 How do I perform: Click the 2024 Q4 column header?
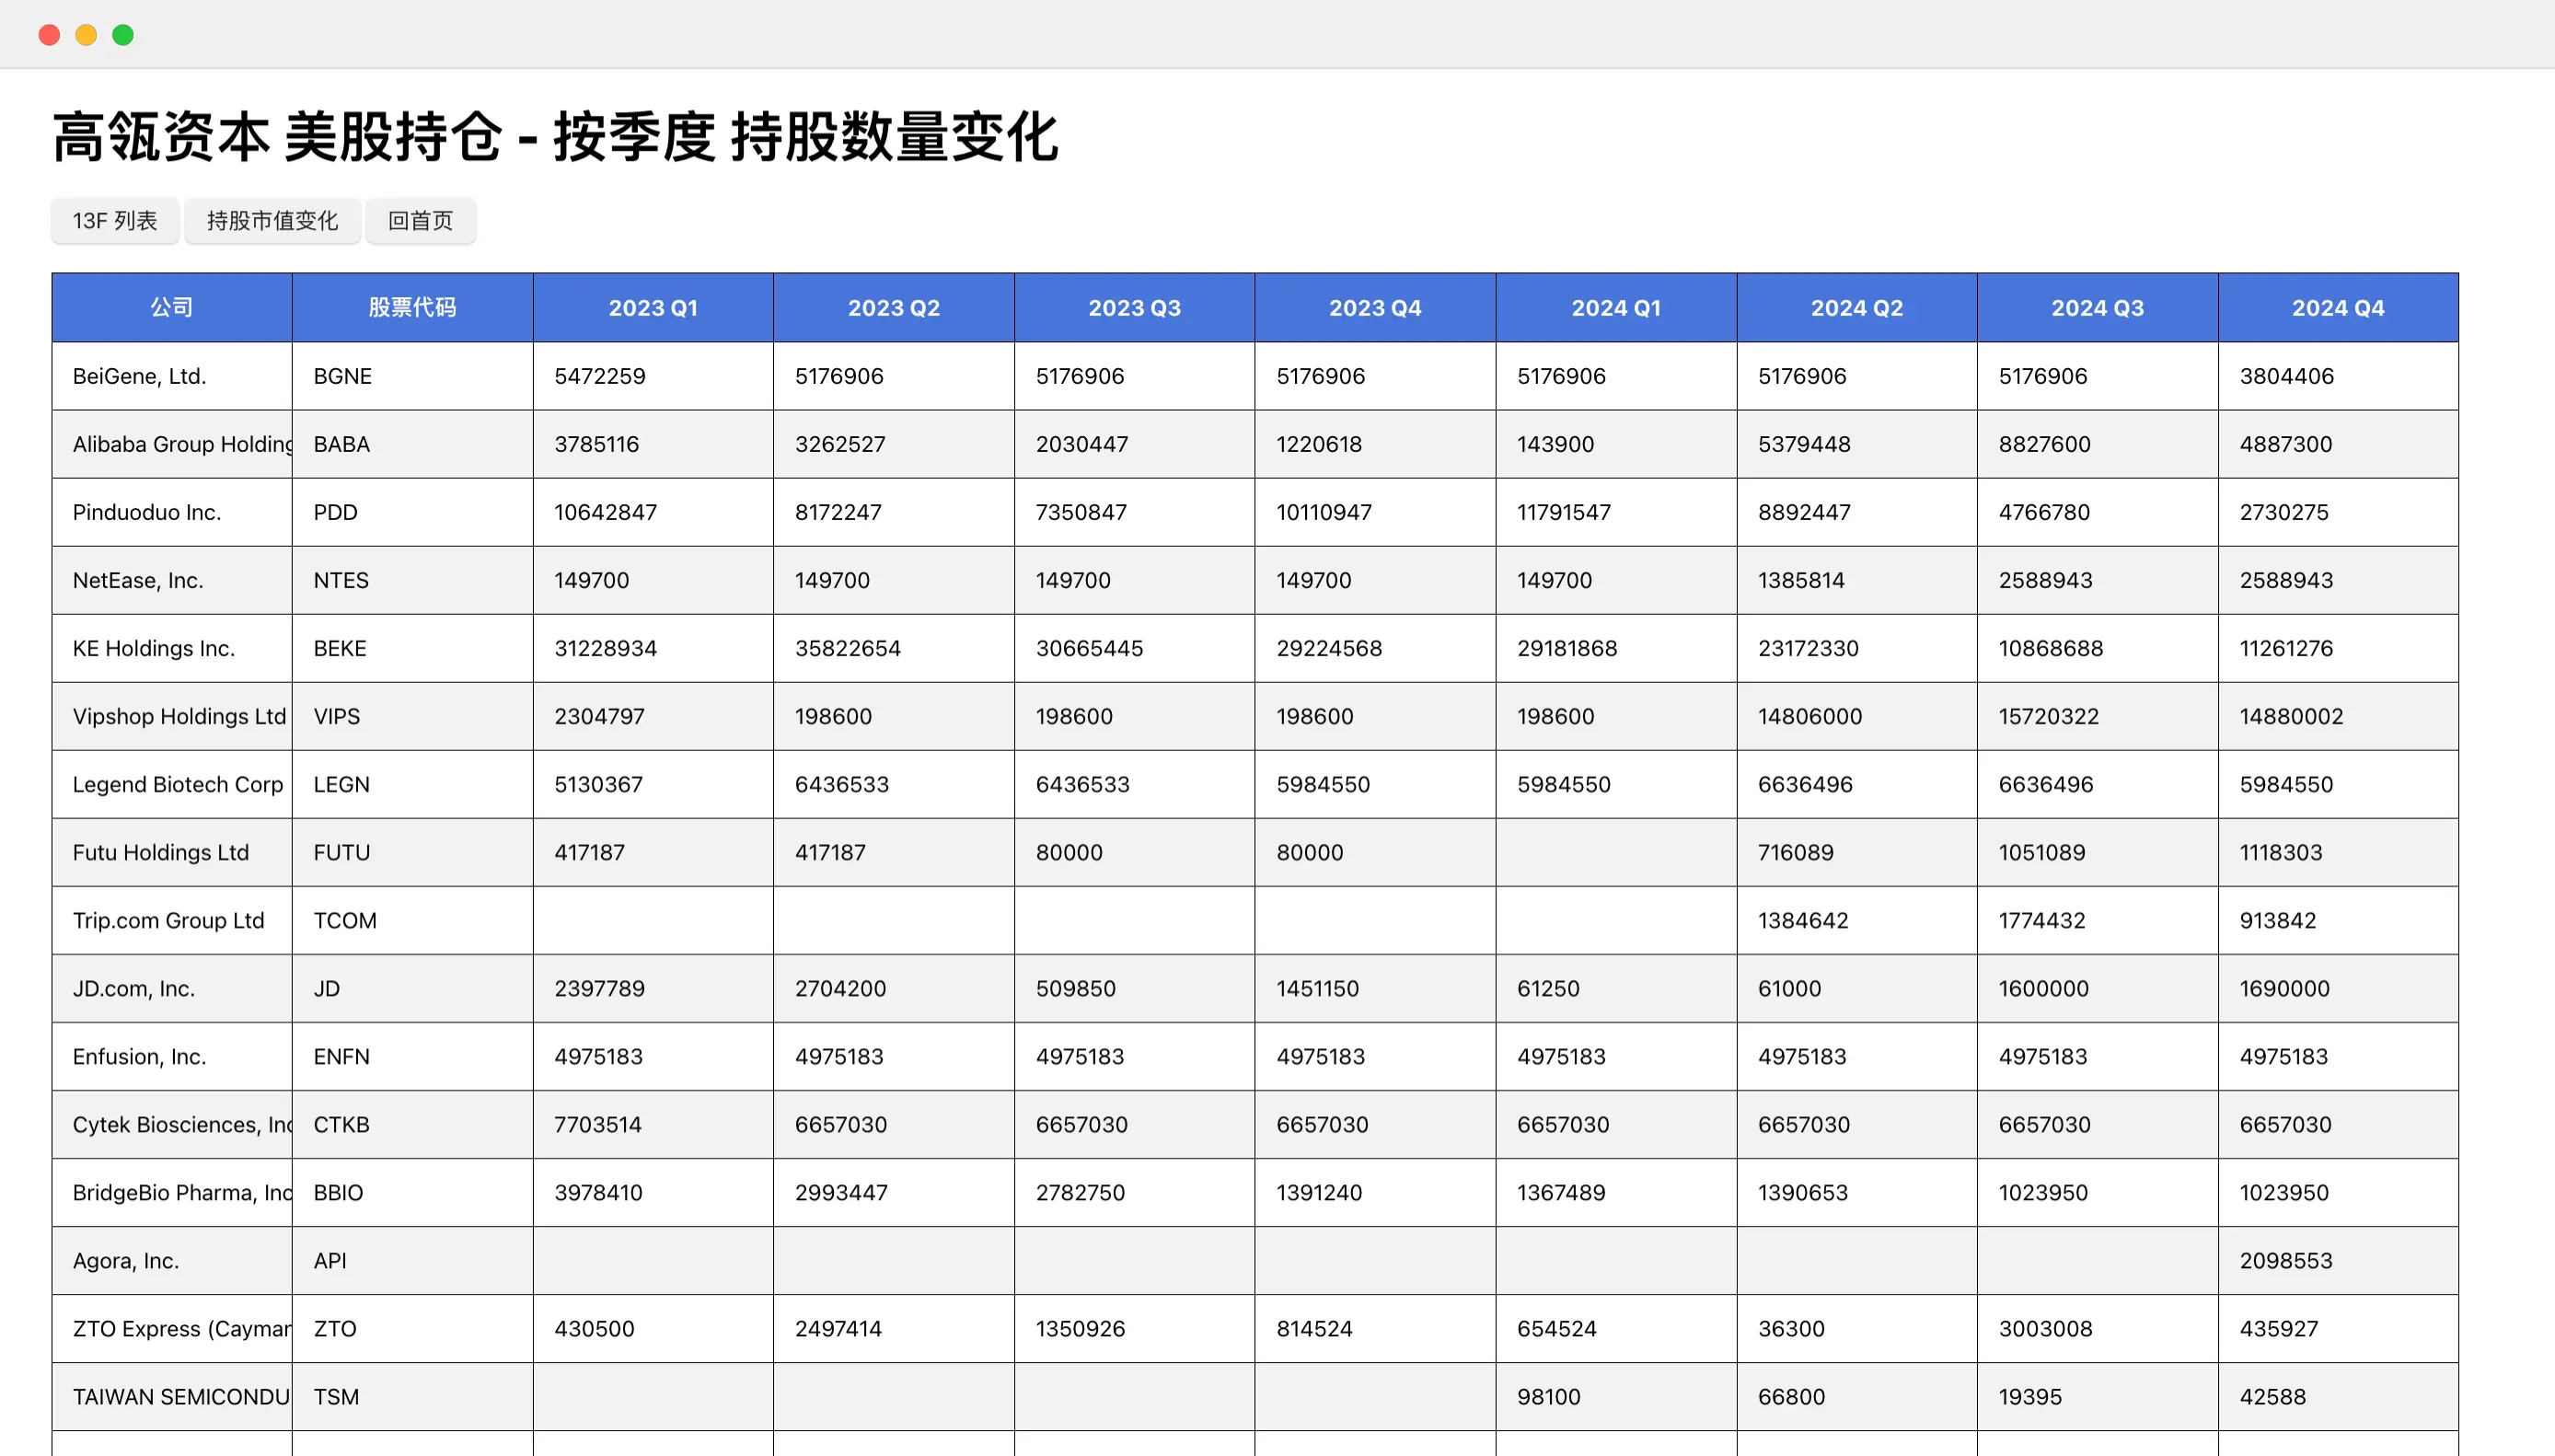[2338, 307]
